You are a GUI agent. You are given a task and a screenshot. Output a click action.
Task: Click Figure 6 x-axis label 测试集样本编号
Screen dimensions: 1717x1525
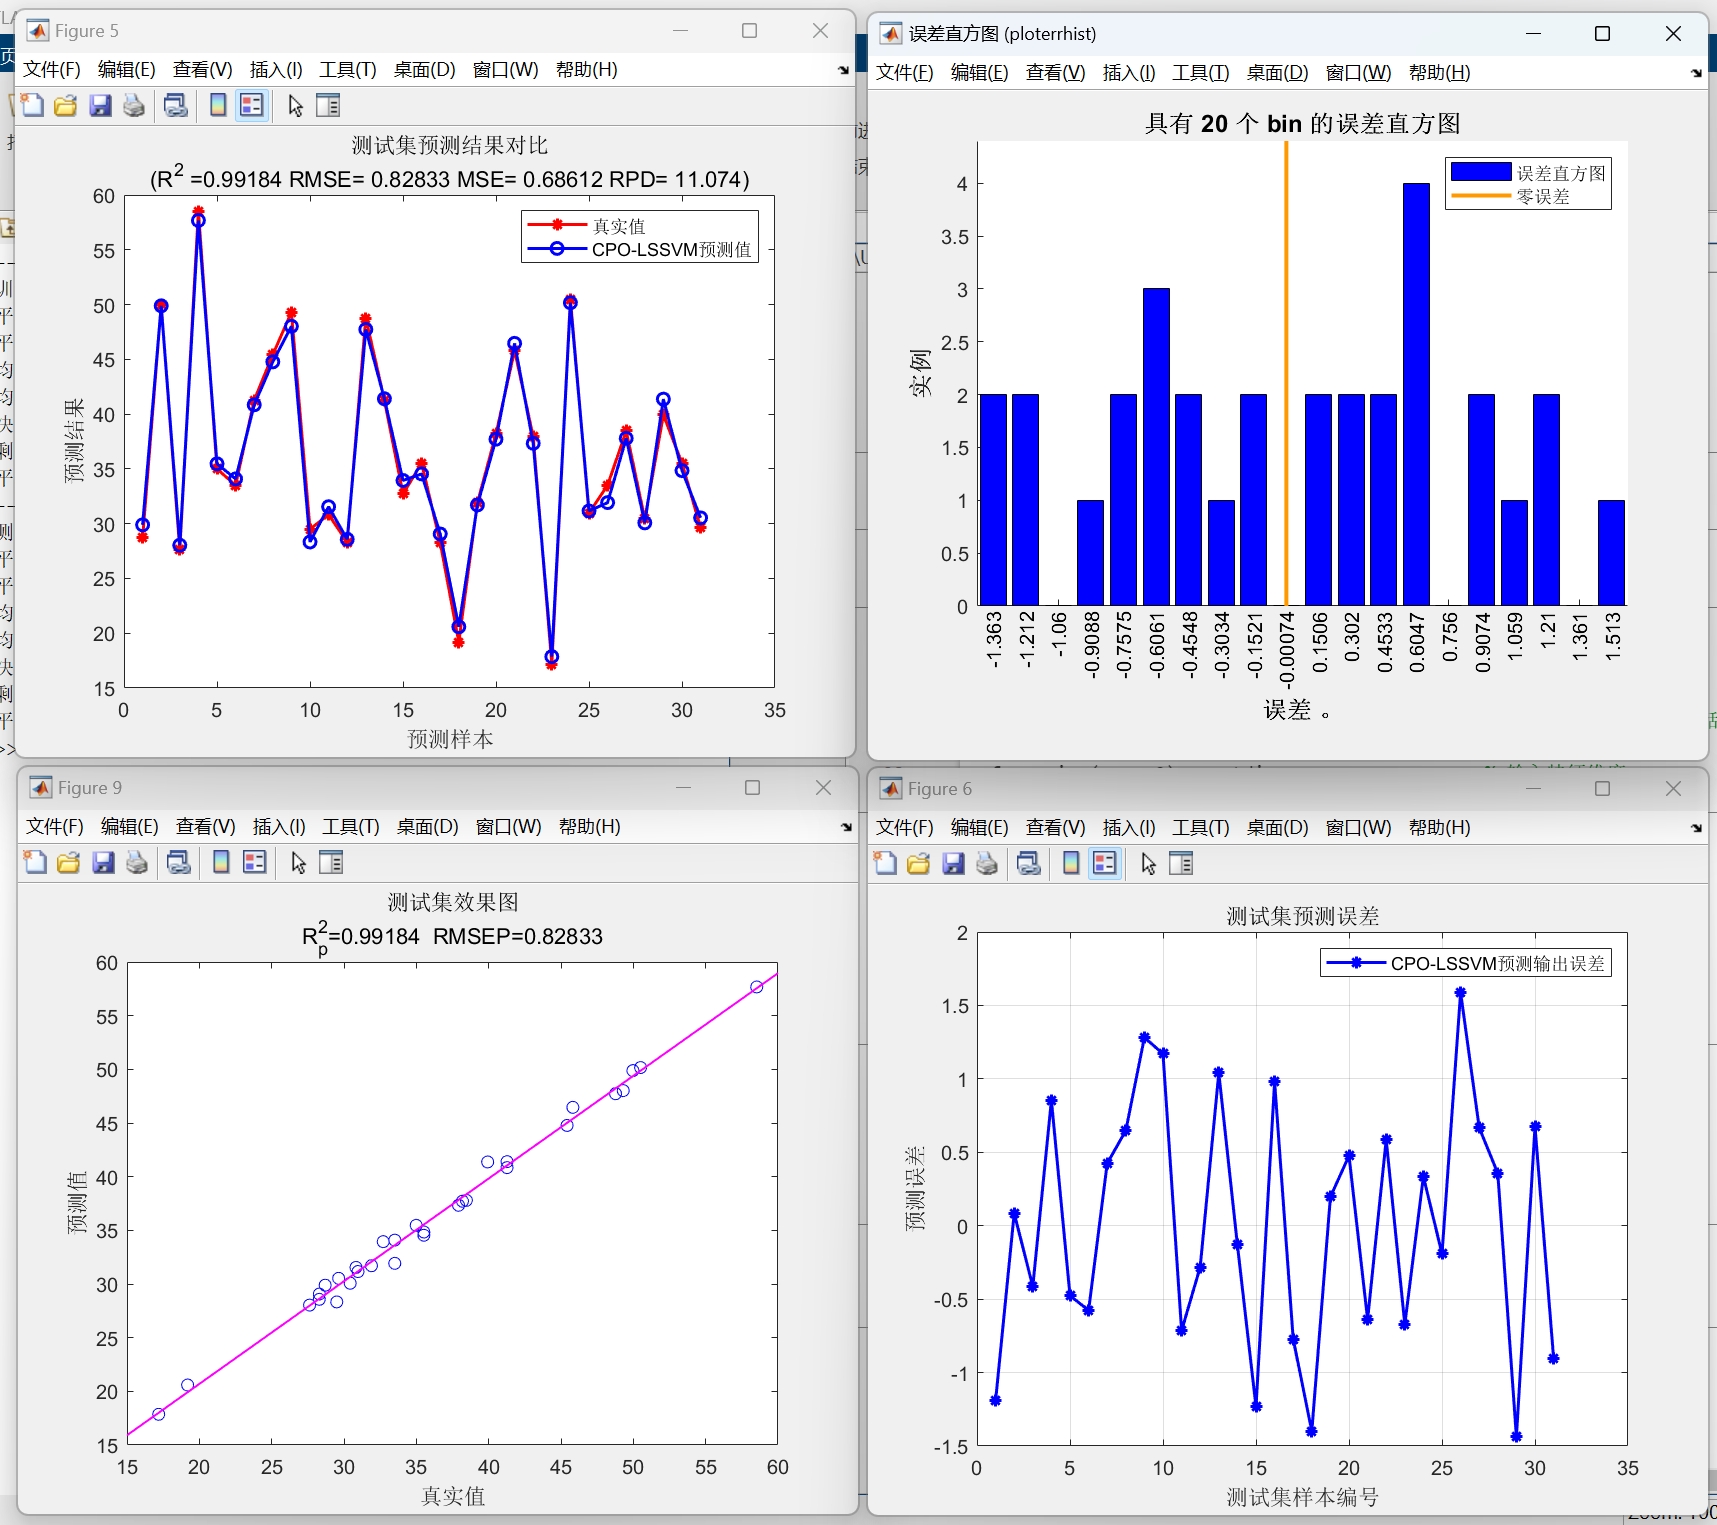click(x=1303, y=1497)
